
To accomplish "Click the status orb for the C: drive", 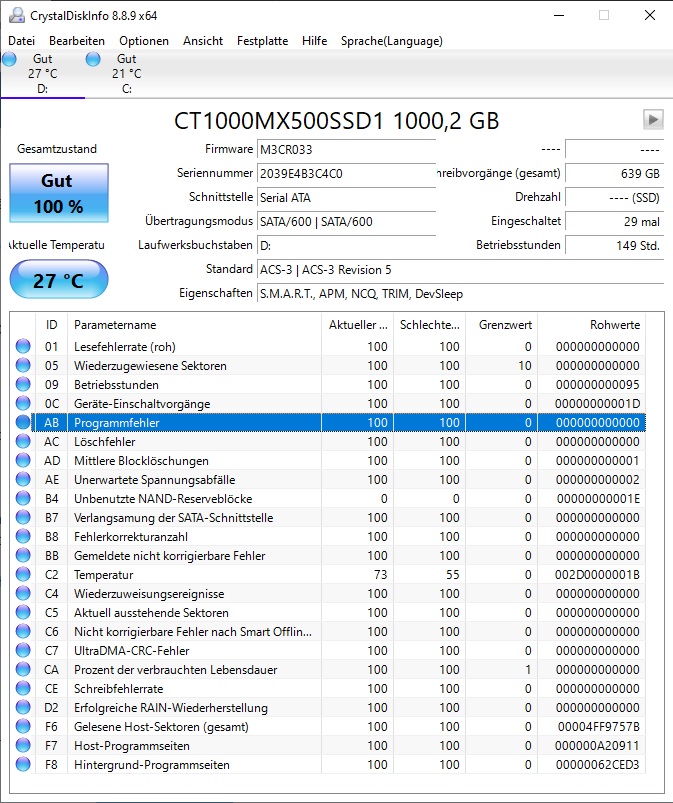I will (93, 59).
